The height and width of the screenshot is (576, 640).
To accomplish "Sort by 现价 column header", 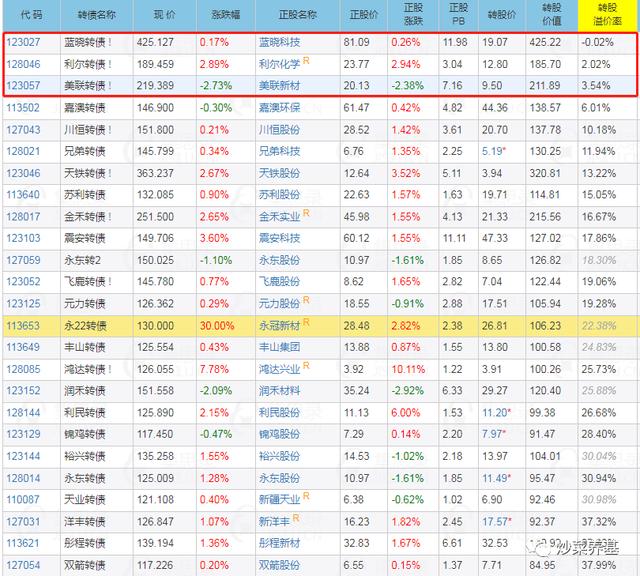I will pos(164,15).
